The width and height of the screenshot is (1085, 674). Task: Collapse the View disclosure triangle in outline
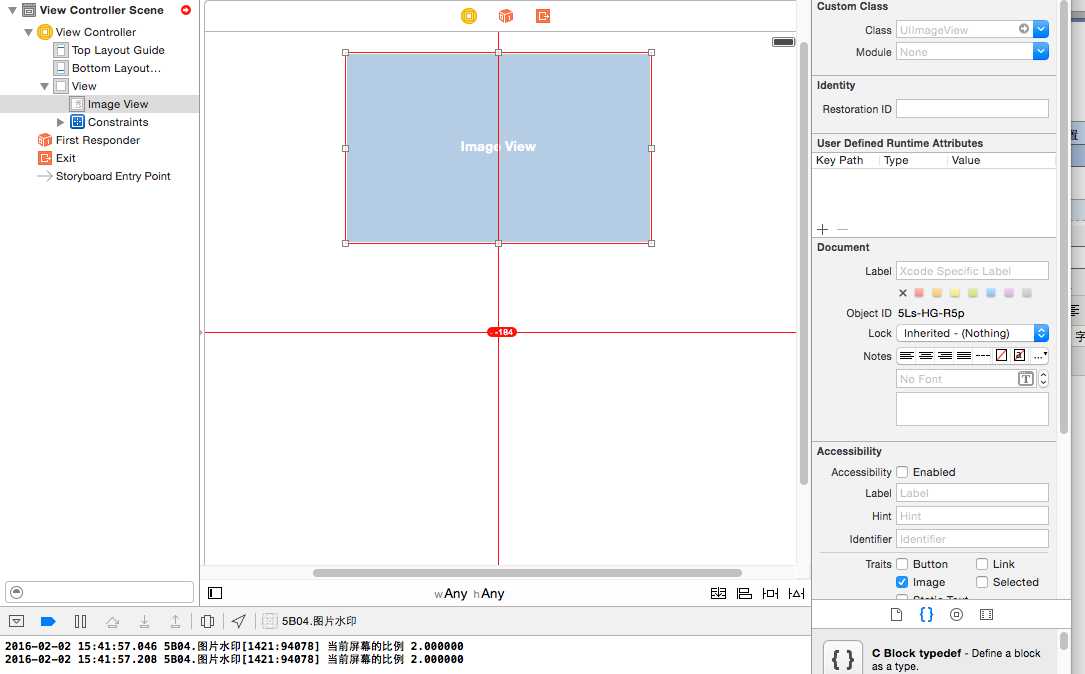[44, 86]
